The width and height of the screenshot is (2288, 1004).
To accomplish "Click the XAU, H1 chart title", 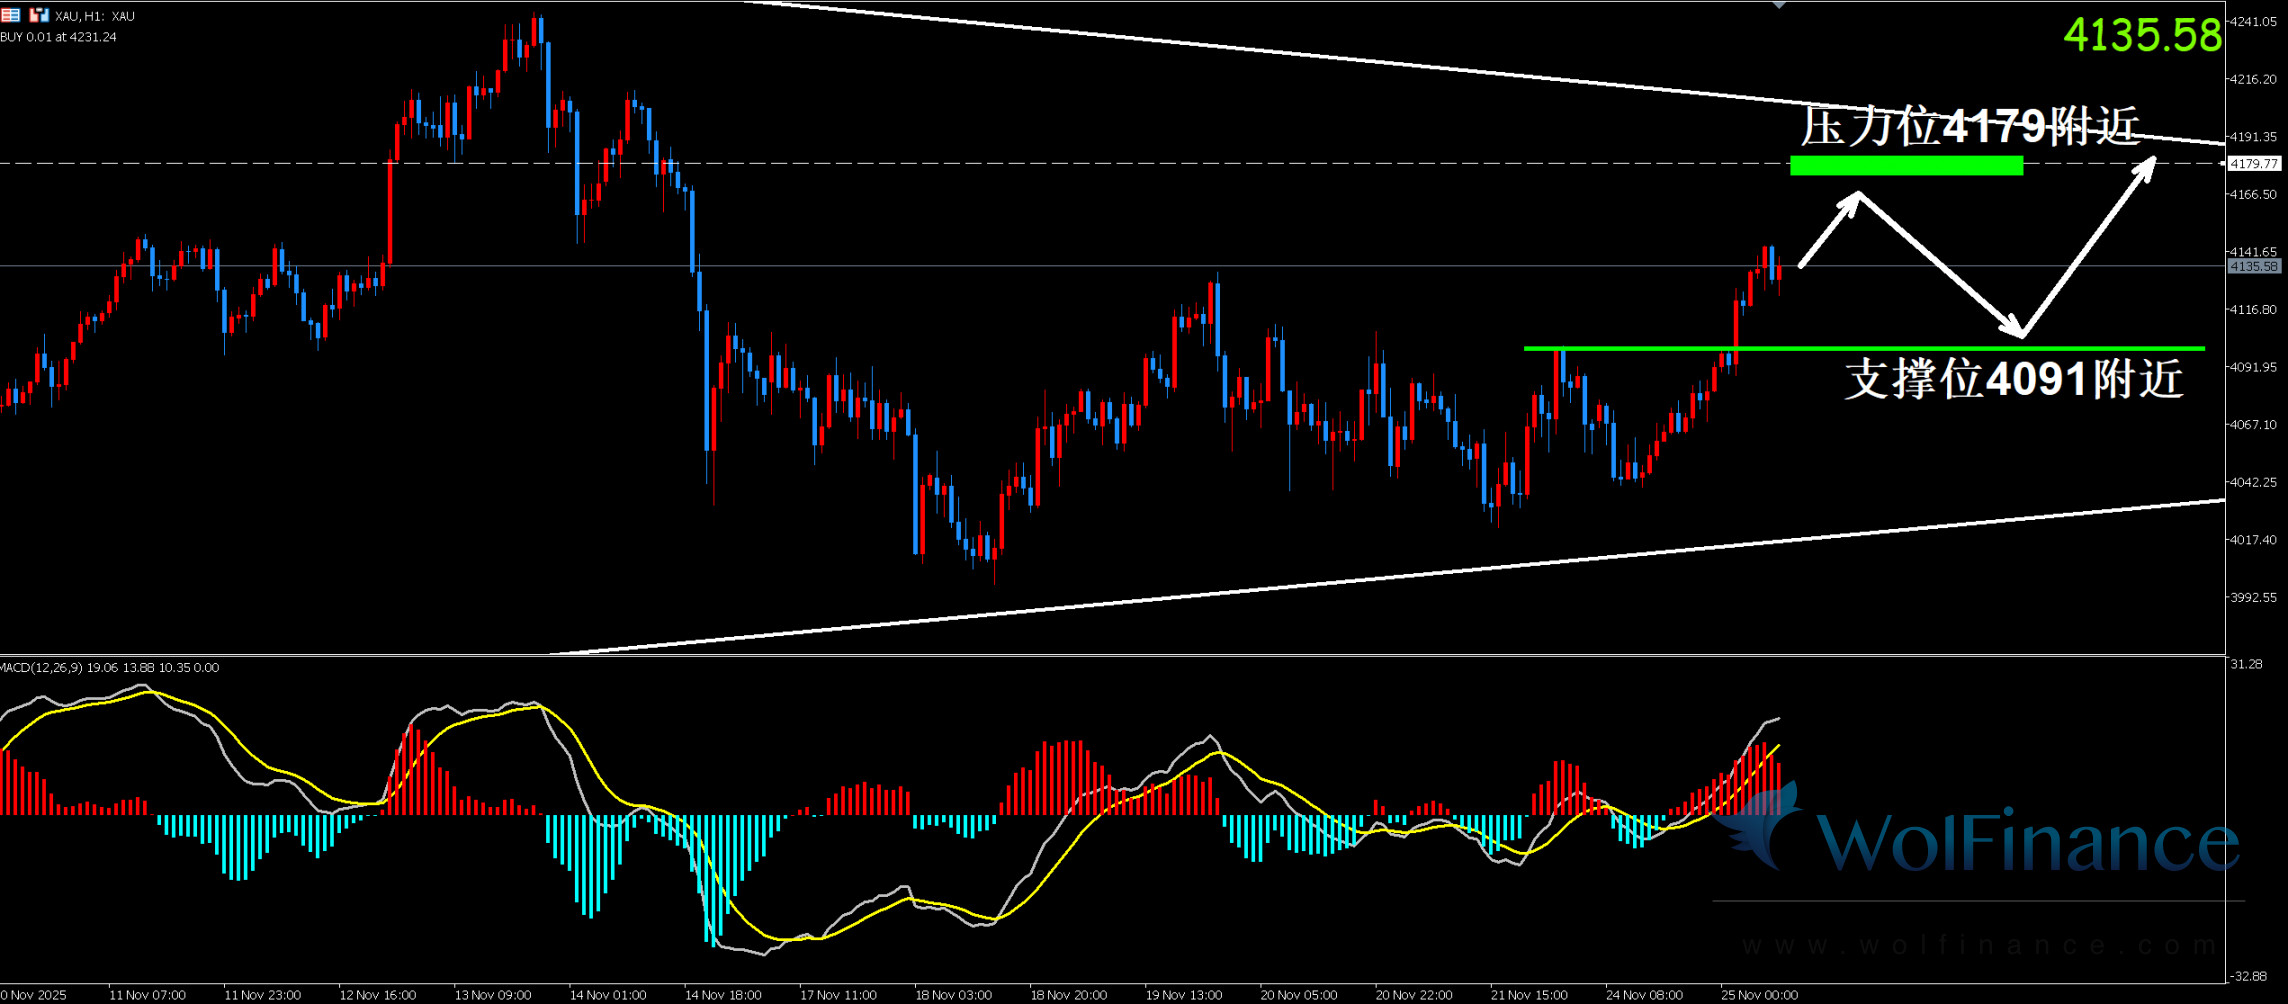I will tap(95, 16).
